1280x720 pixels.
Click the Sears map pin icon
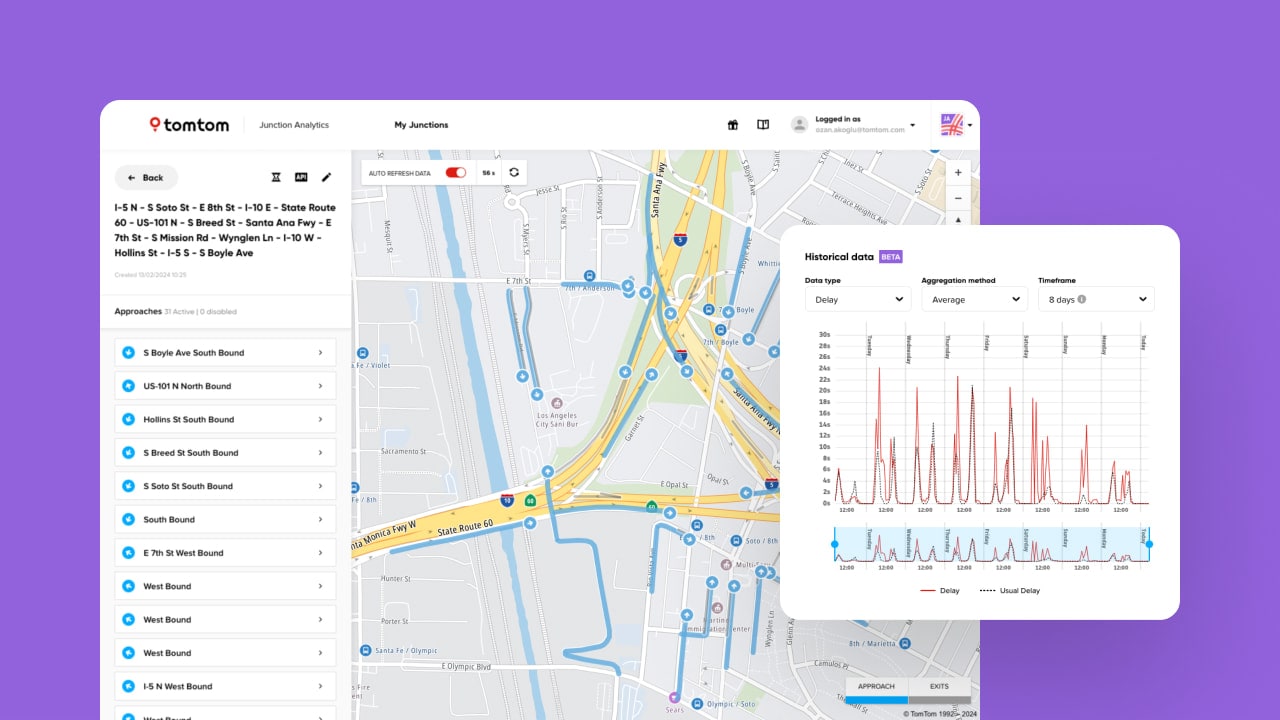tap(673, 697)
